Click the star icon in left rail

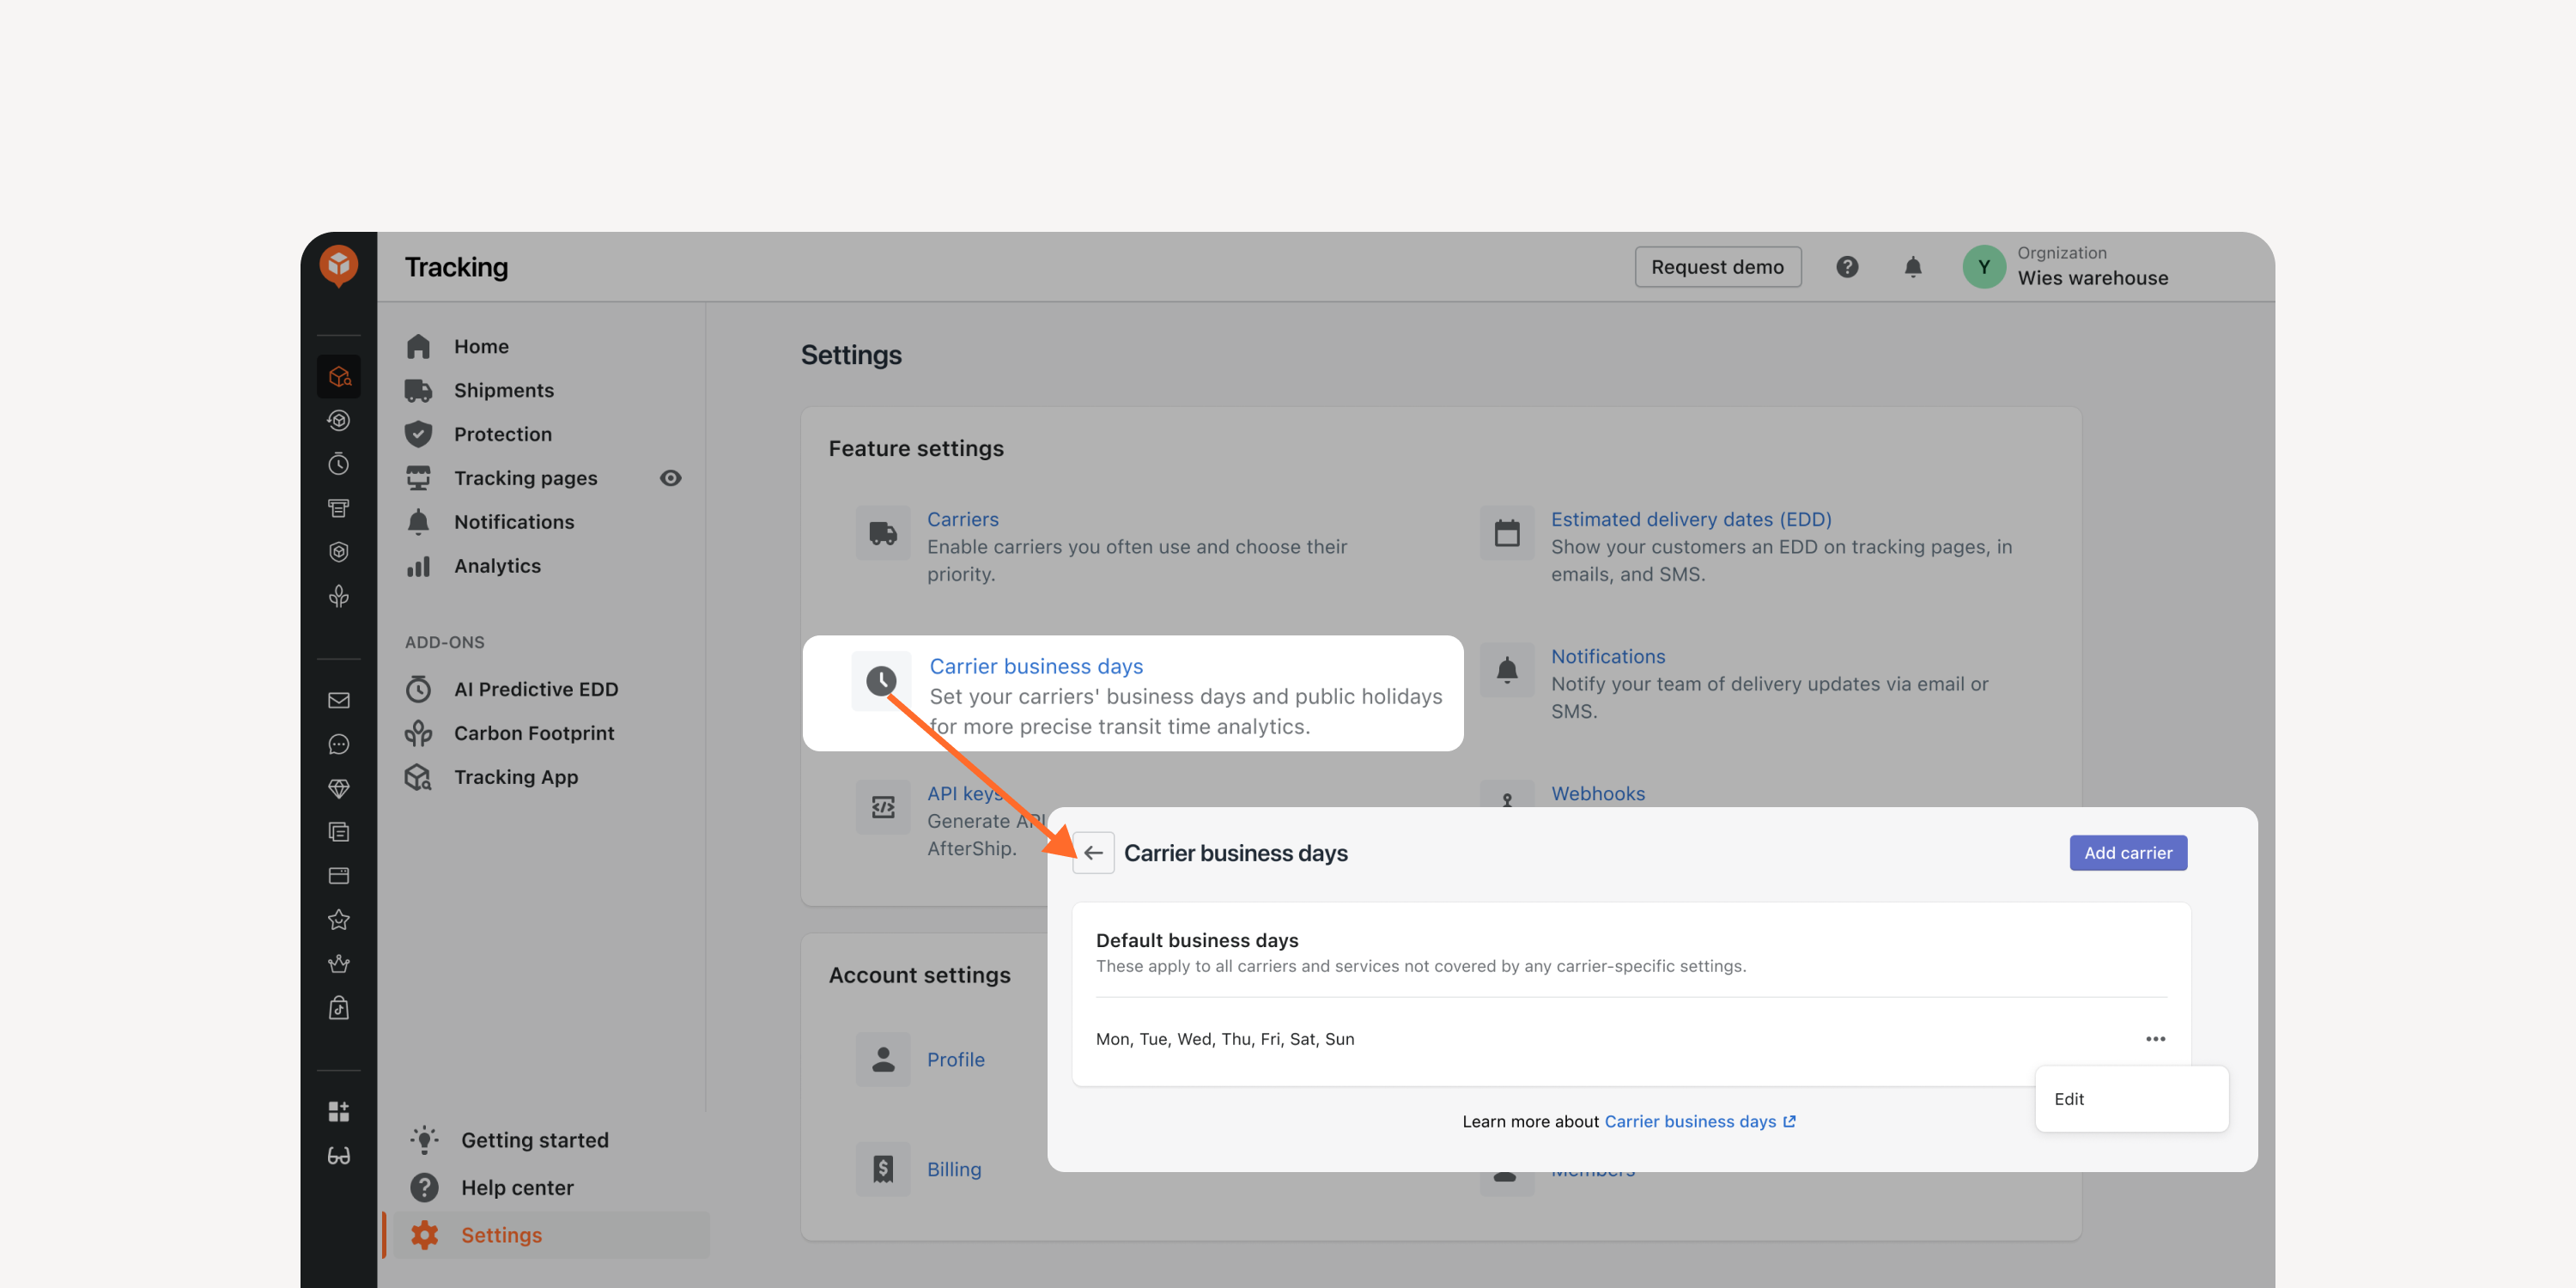(339, 920)
